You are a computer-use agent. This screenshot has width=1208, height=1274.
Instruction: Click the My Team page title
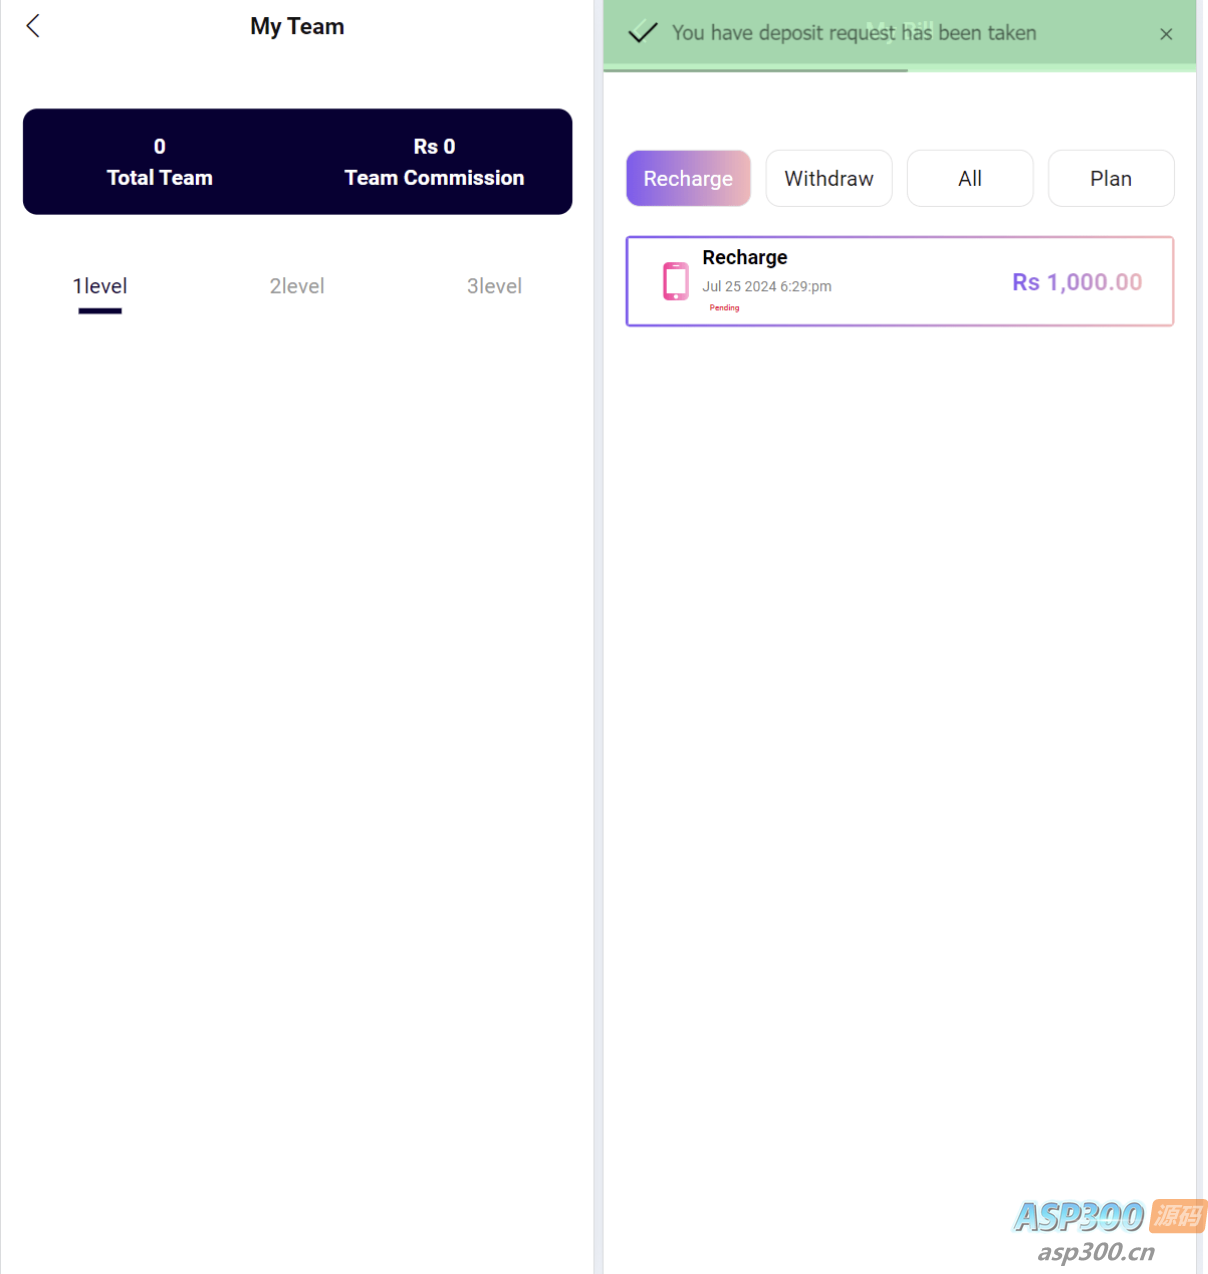click(x=297, y=26)
